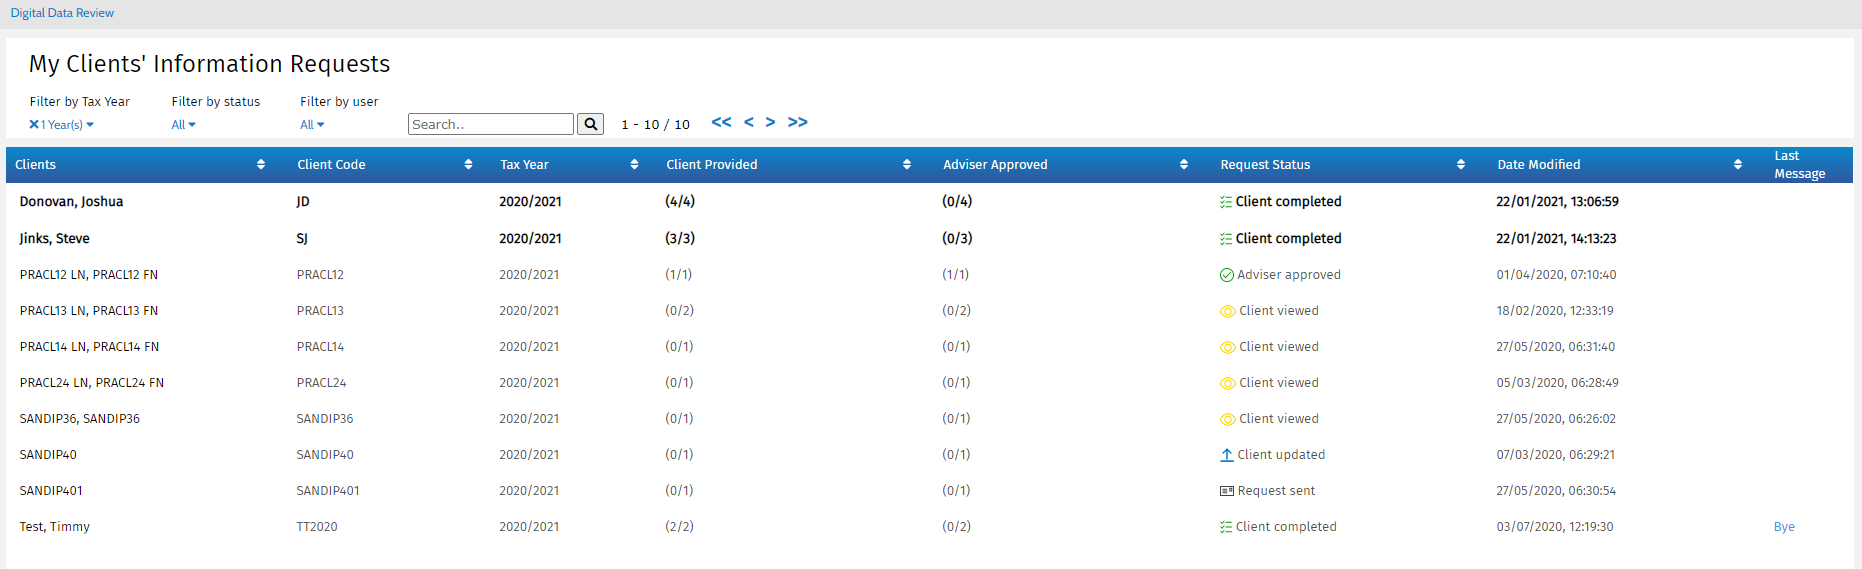Viewport: 1862px width, 569px height.
Task: Click date 22/01/2021, 13:06:59
Action: pyautogui.click(x=1557, y=202)
